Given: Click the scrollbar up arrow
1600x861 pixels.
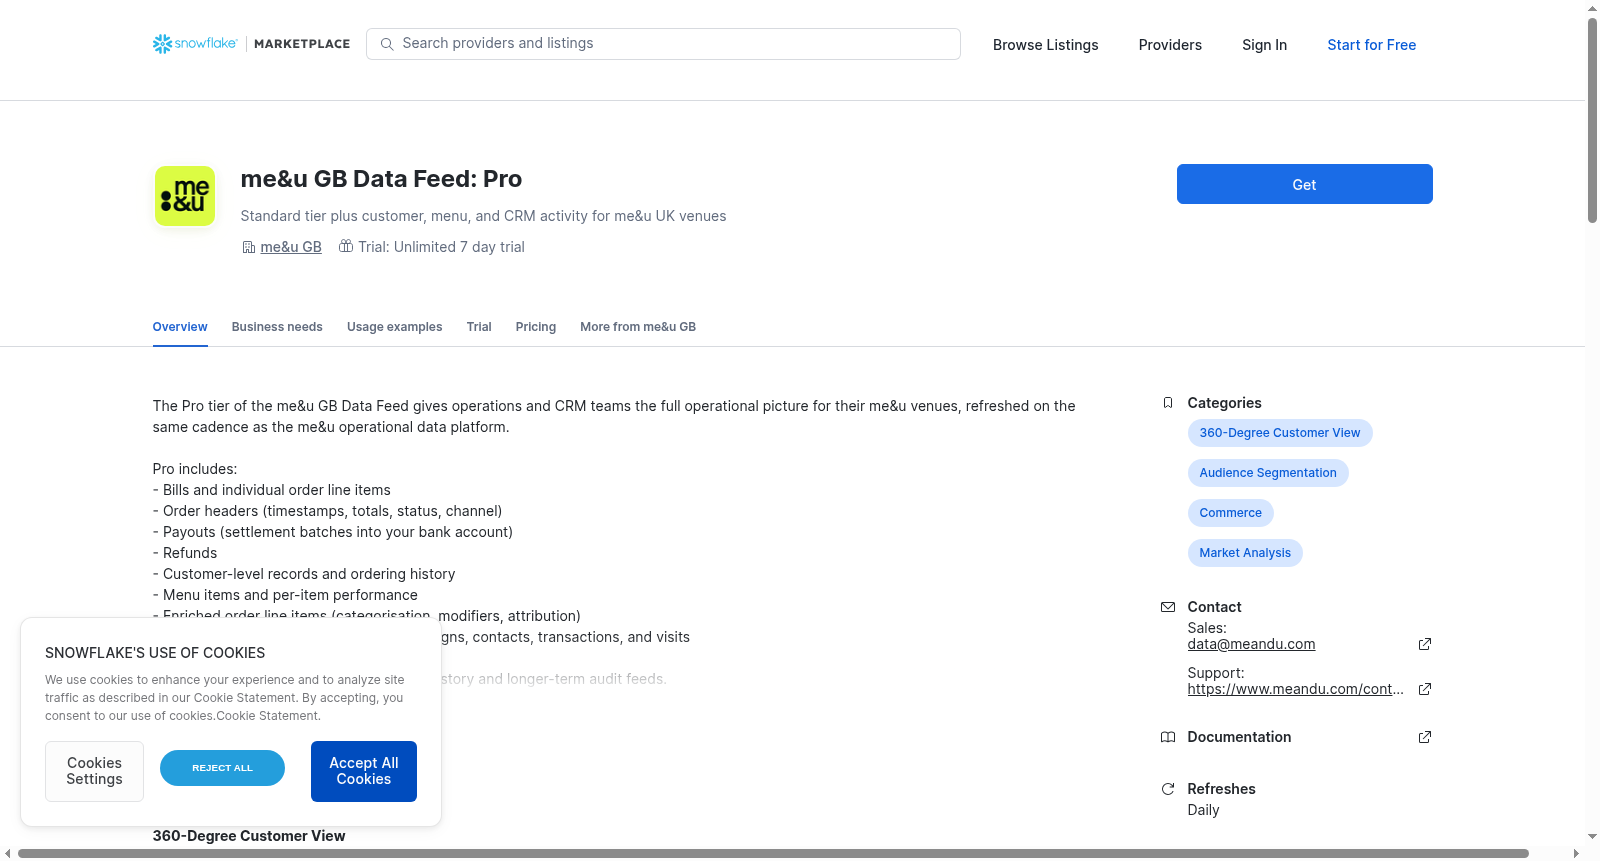Looking at the screenshot, I should (1592, 8).
